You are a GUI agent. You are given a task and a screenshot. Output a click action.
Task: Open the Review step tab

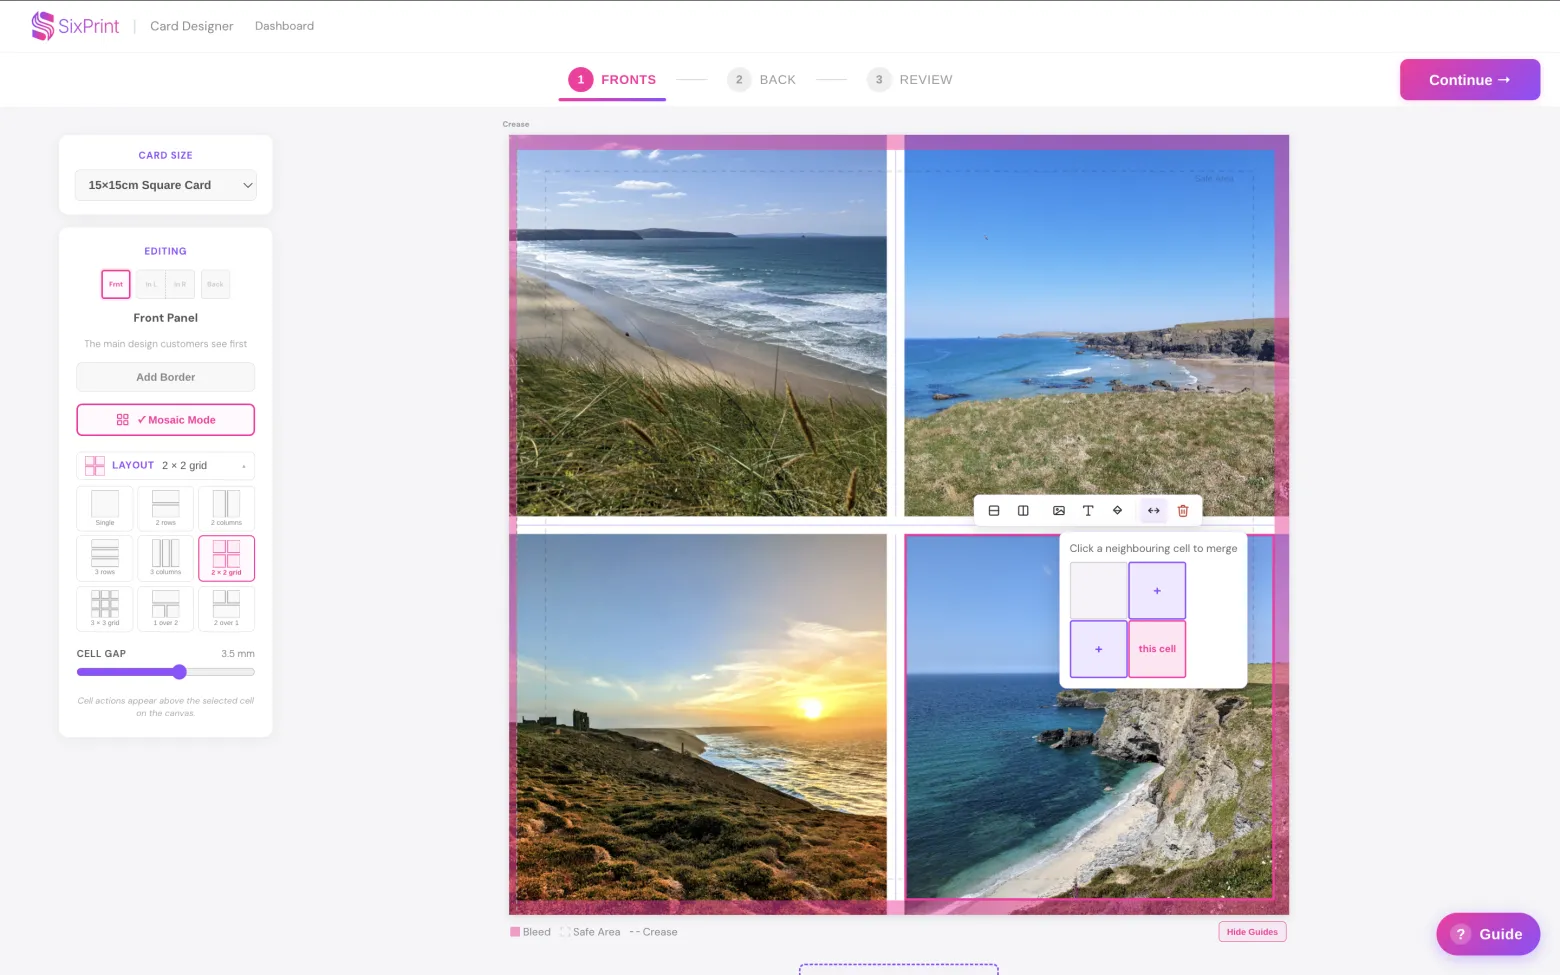coord(910,80)
